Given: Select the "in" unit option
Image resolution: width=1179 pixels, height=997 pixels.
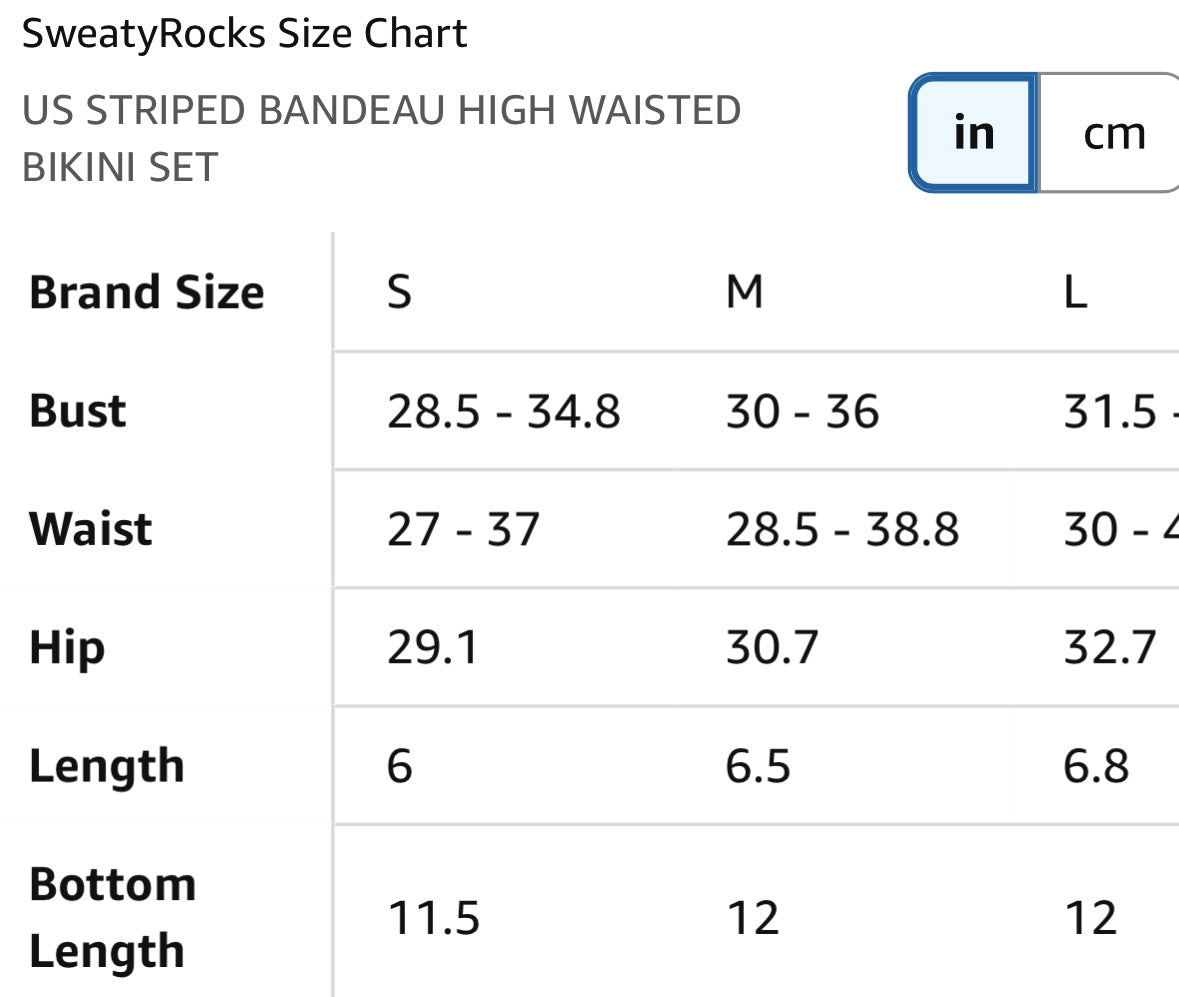Looking at the screenshot, I should click(x=972, y=131).
